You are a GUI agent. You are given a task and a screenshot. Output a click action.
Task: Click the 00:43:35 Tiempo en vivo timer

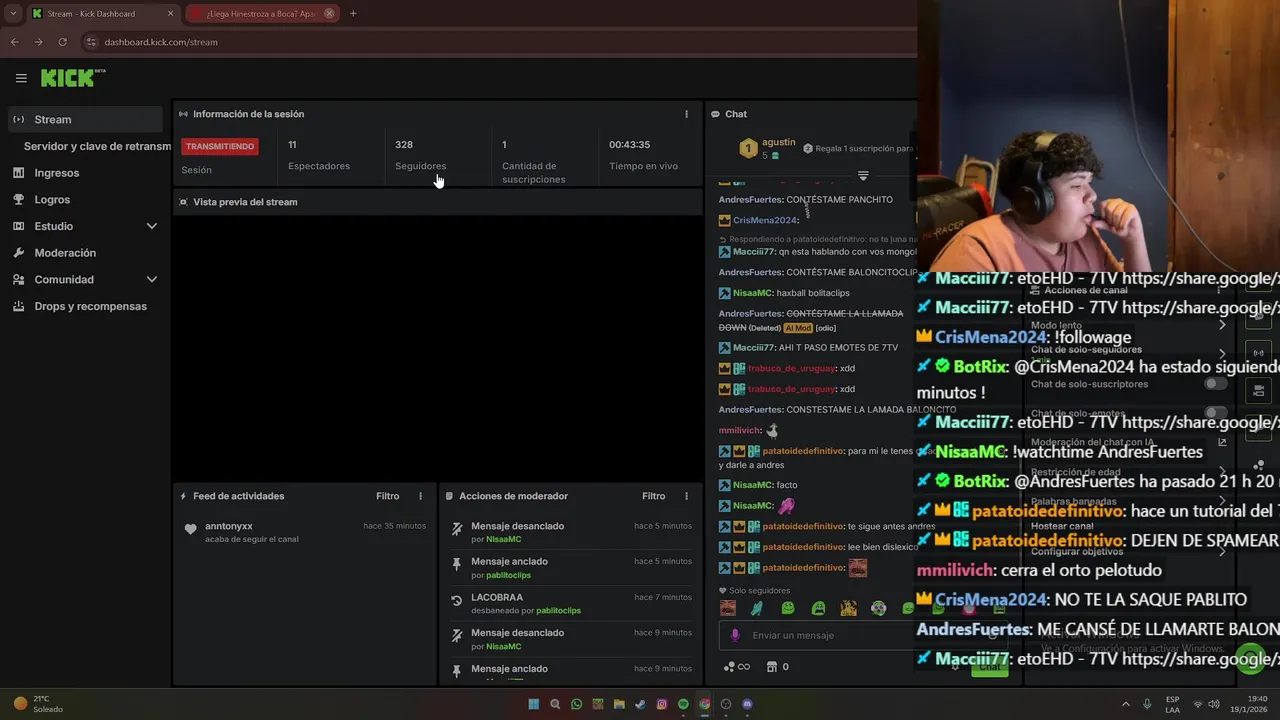629,145
